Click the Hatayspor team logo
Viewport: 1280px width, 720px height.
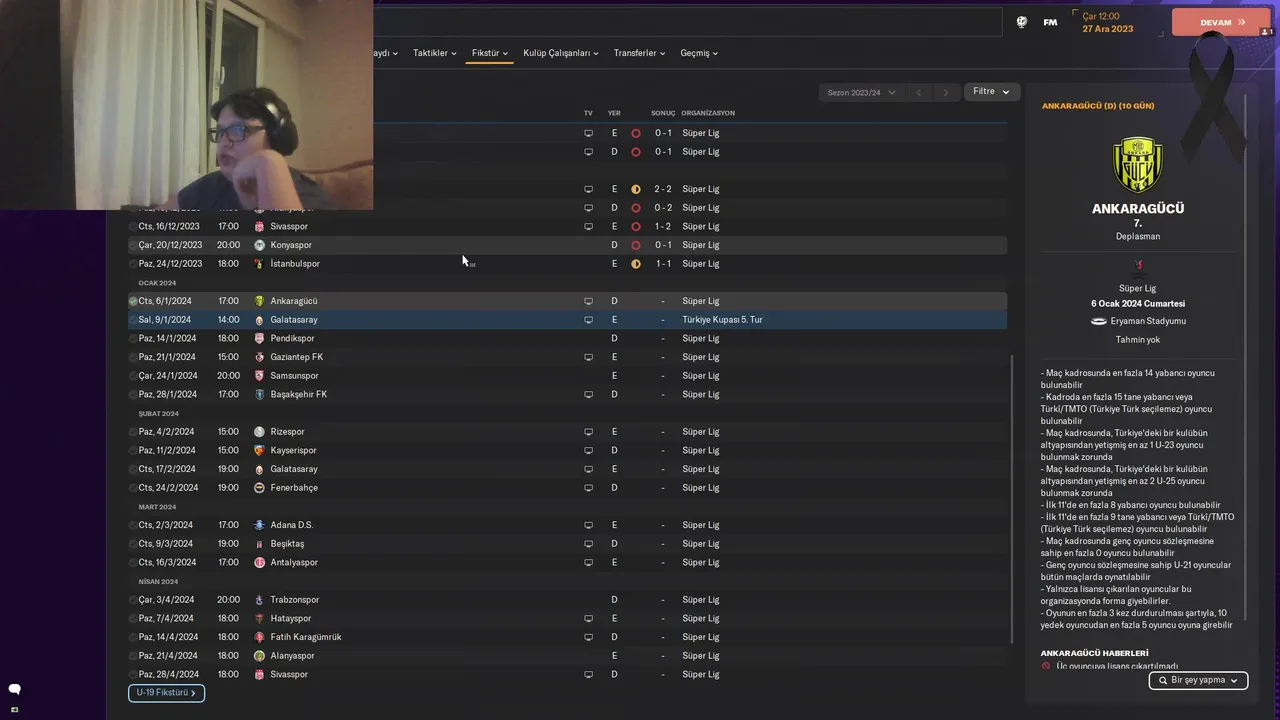click(259, 619)
